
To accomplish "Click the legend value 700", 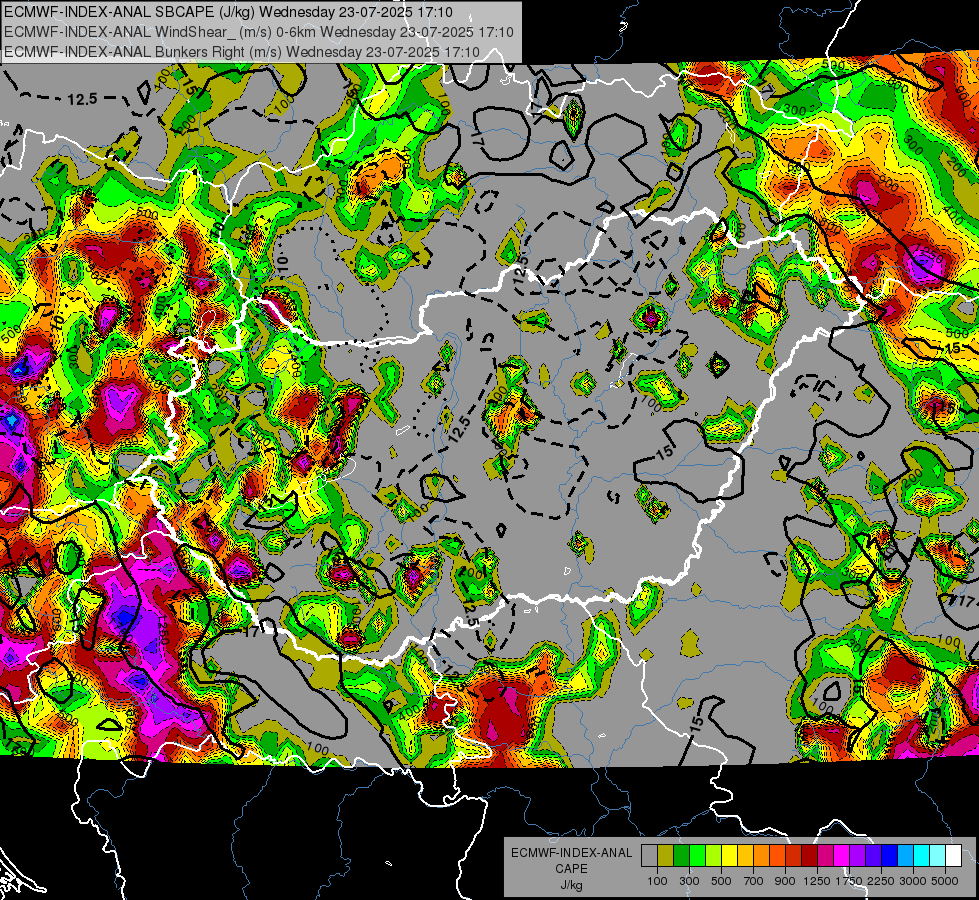I will 754,881.
